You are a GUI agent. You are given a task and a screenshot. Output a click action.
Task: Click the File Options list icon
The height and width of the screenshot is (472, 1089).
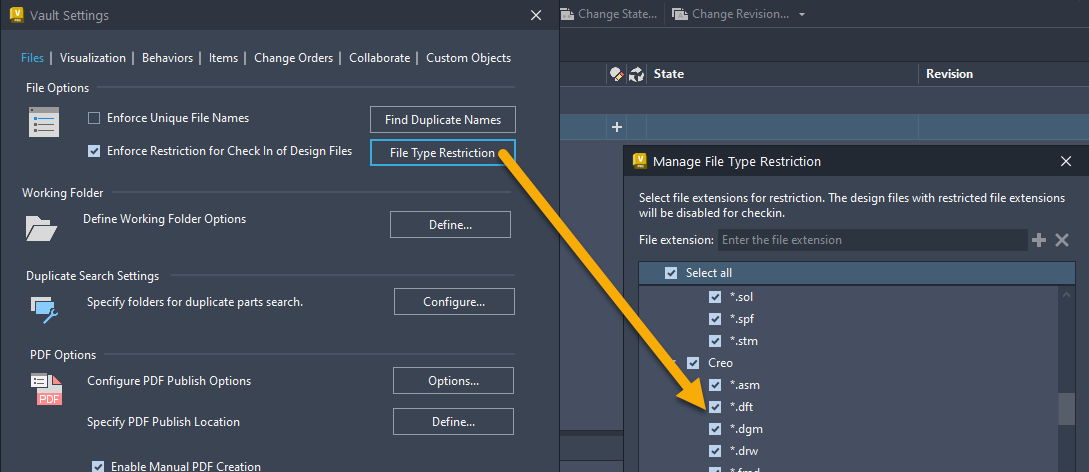click(45, 122)
